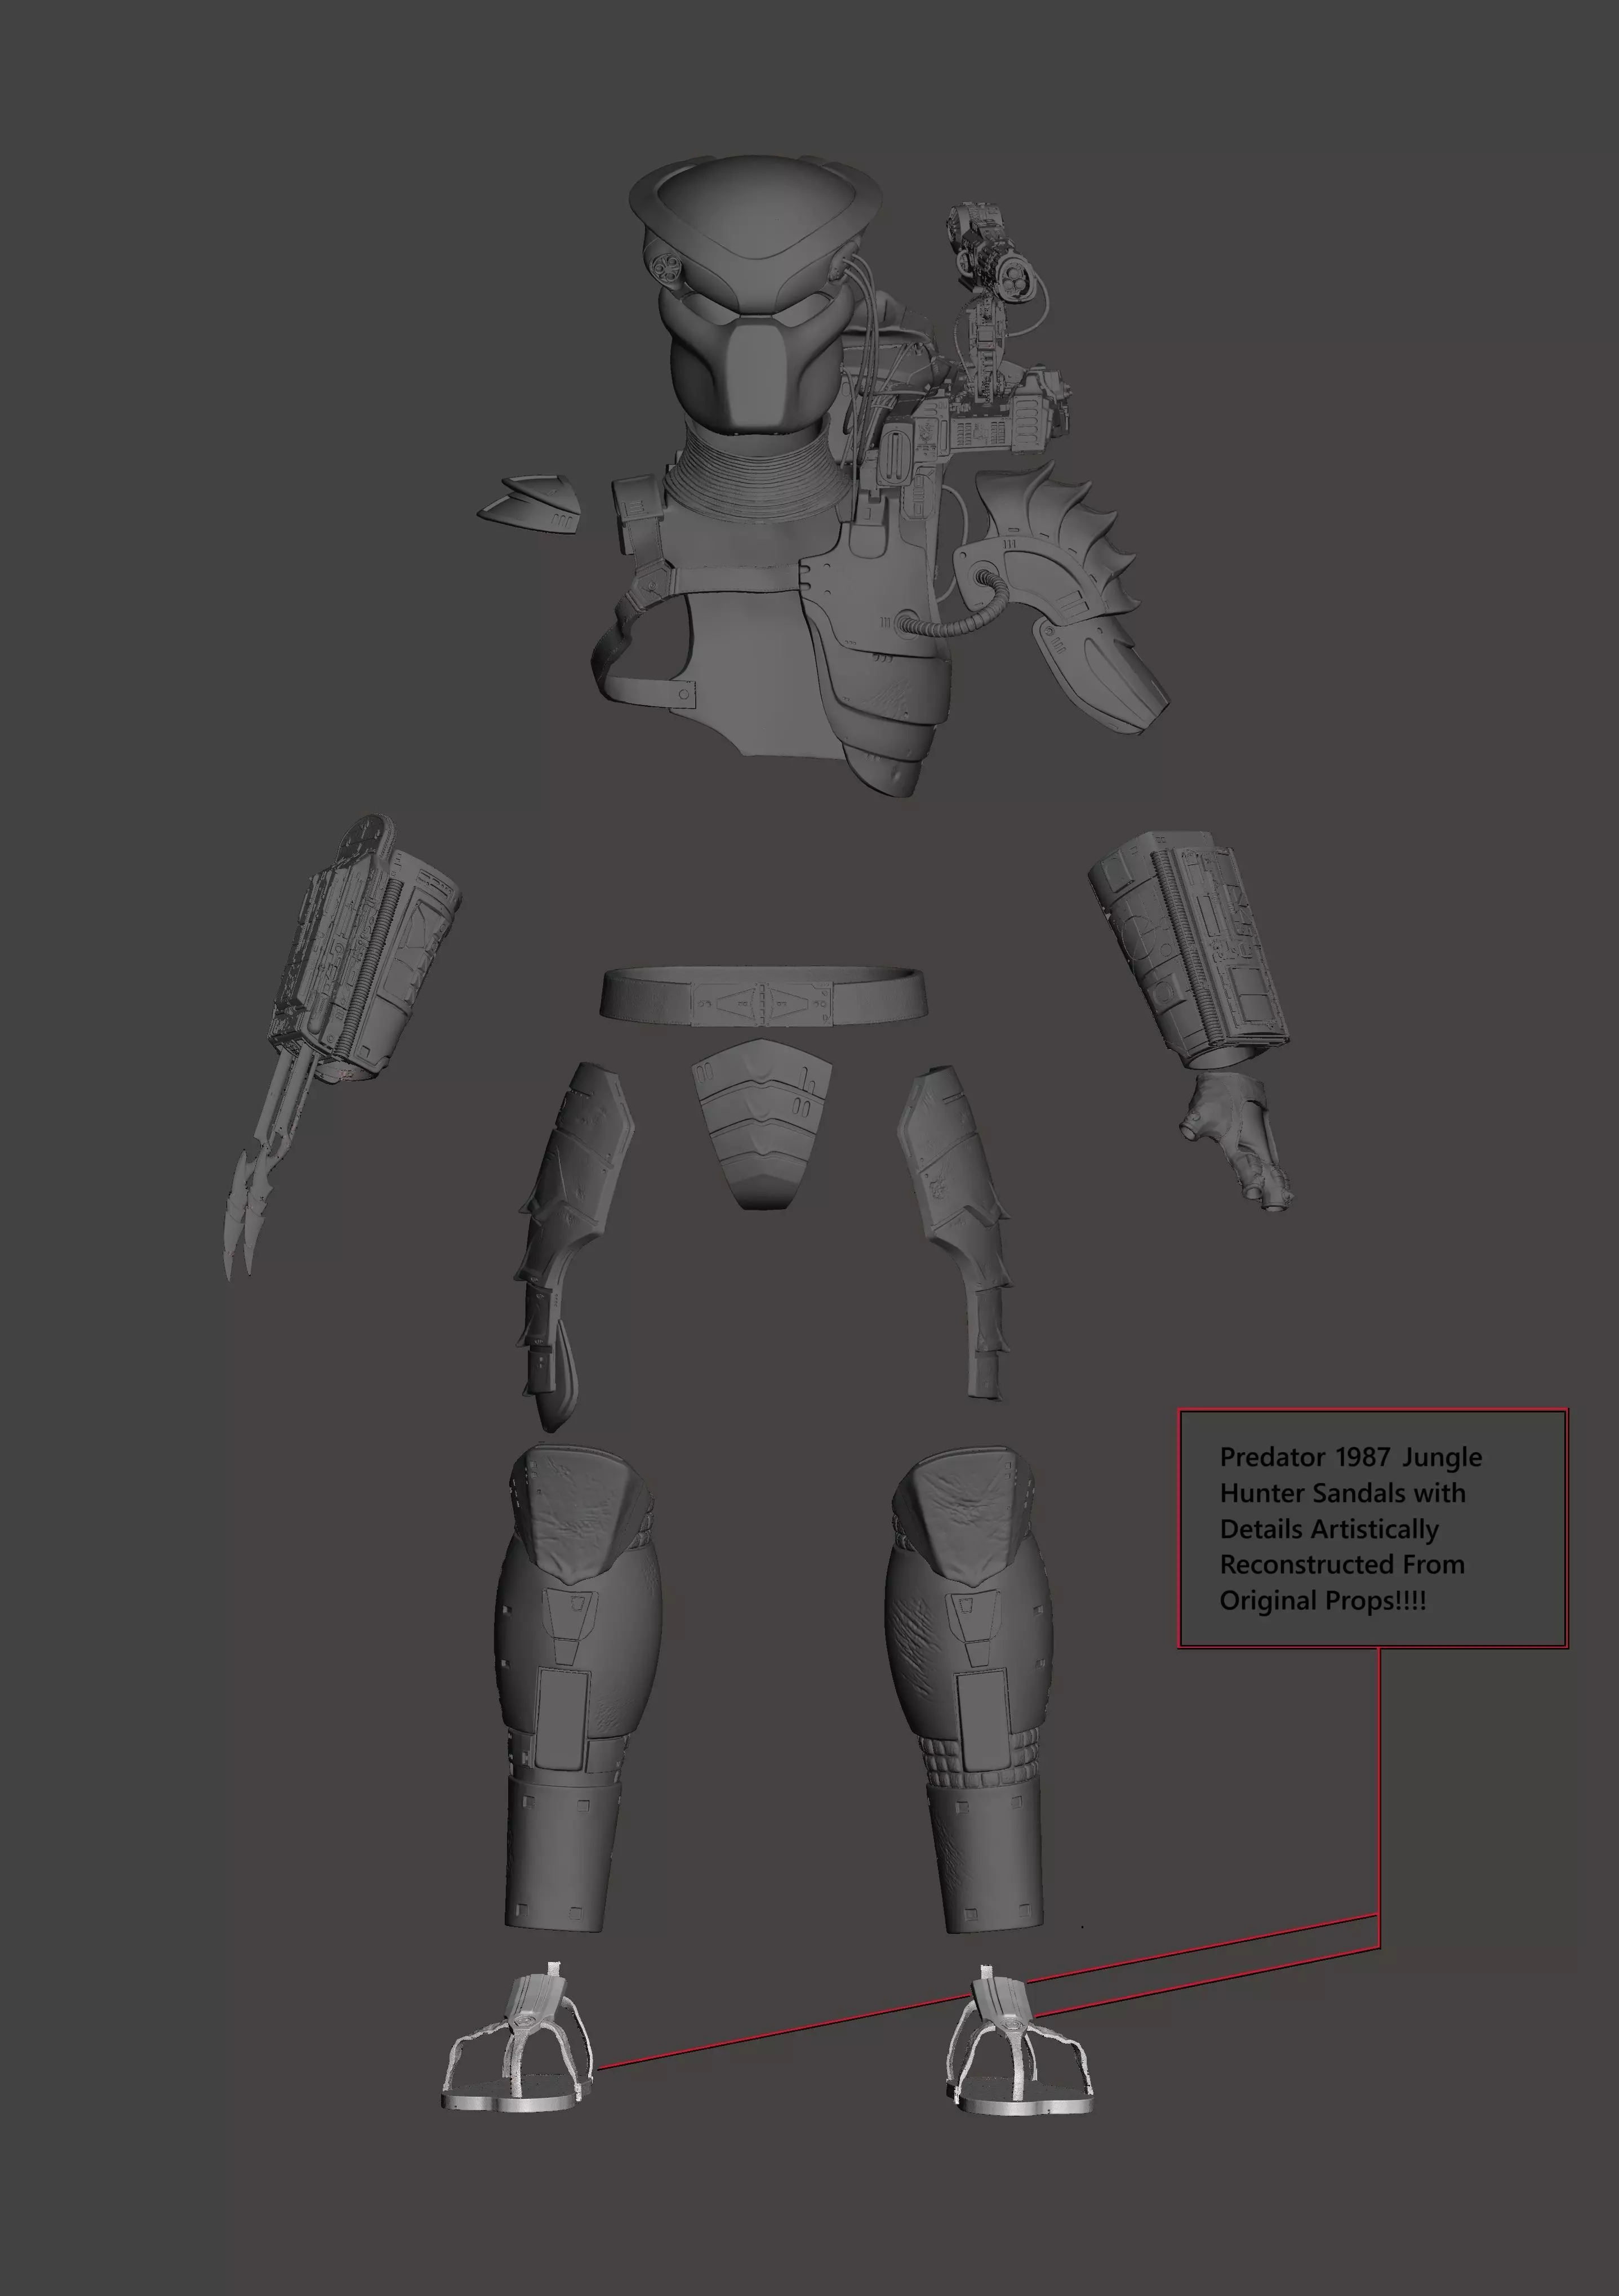Viewport: 1619px width, 2296px height.
Task: Click the text 'Details Artistically'
Action: [x=1329, y=1530]
